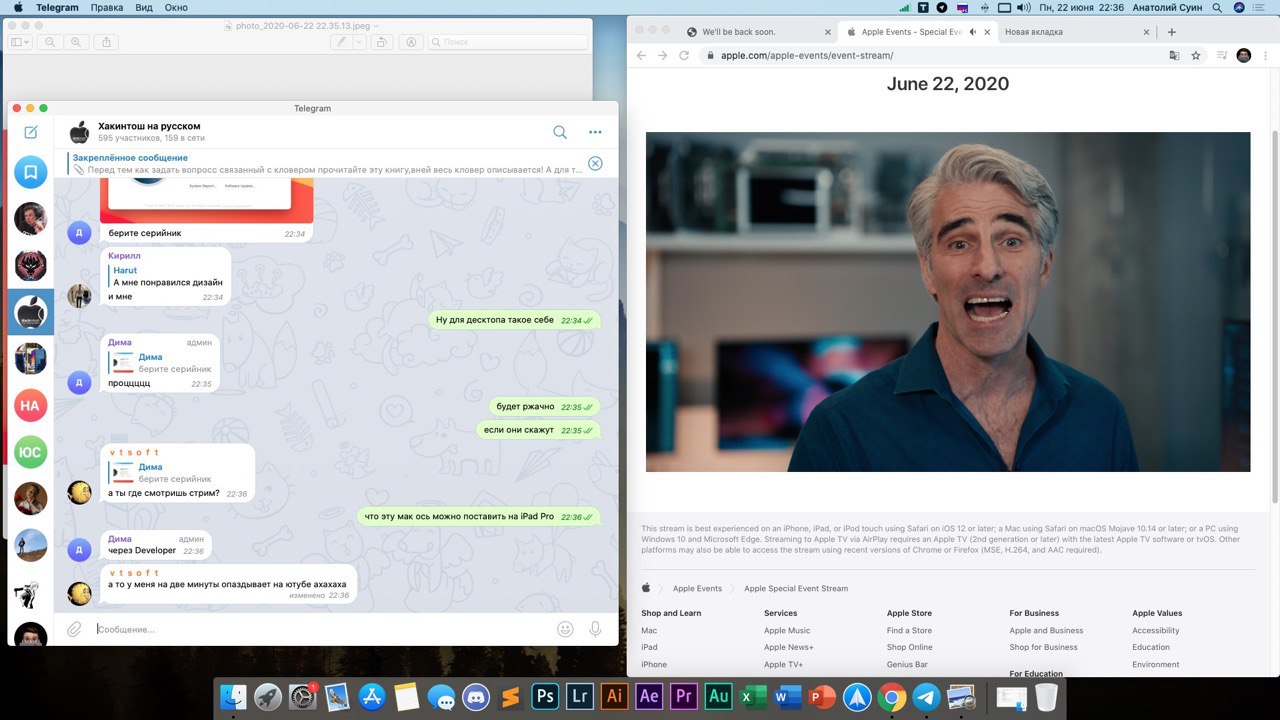
Task: Click Chrome's back navigation arrow
Action: [641, 56]
